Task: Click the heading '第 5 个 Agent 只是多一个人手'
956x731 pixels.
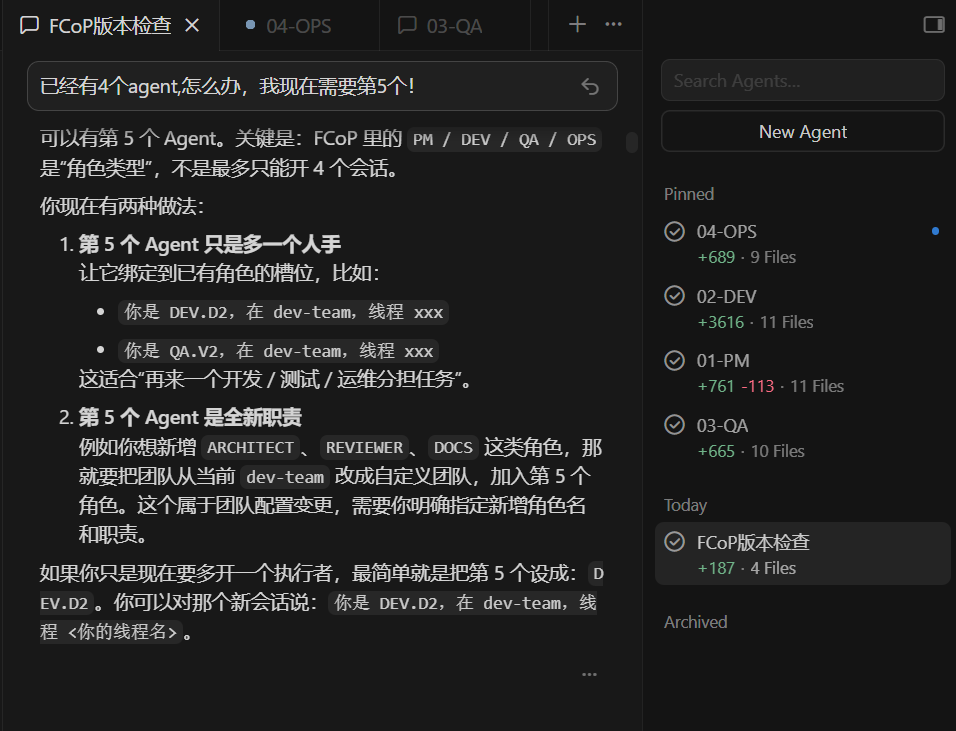Action: pos(209,244)
